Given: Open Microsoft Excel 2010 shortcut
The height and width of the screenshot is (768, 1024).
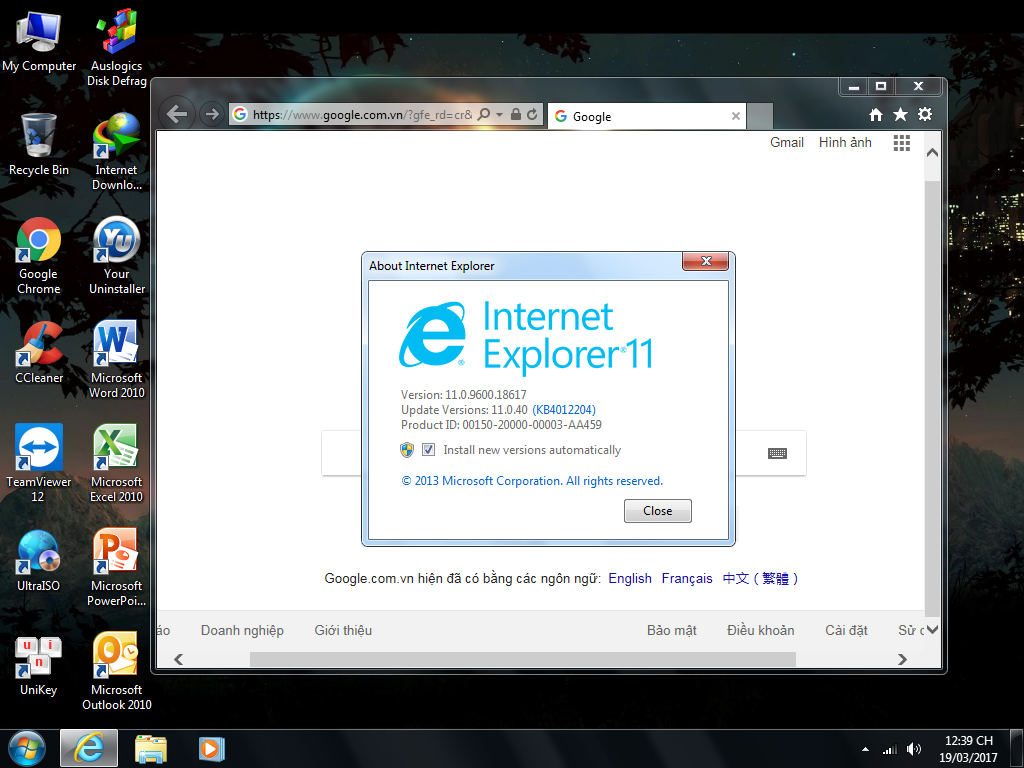Looking at the screenshot, I should click(116, 463).
